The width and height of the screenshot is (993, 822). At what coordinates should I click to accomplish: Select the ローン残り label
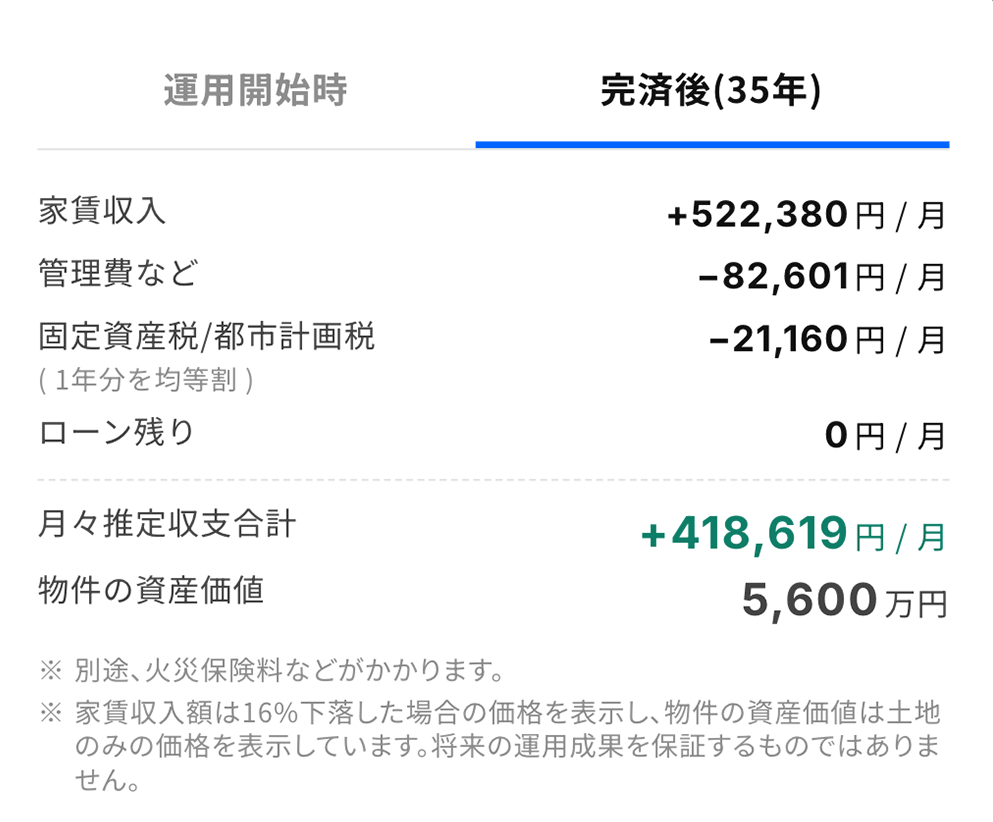(116, 432)
